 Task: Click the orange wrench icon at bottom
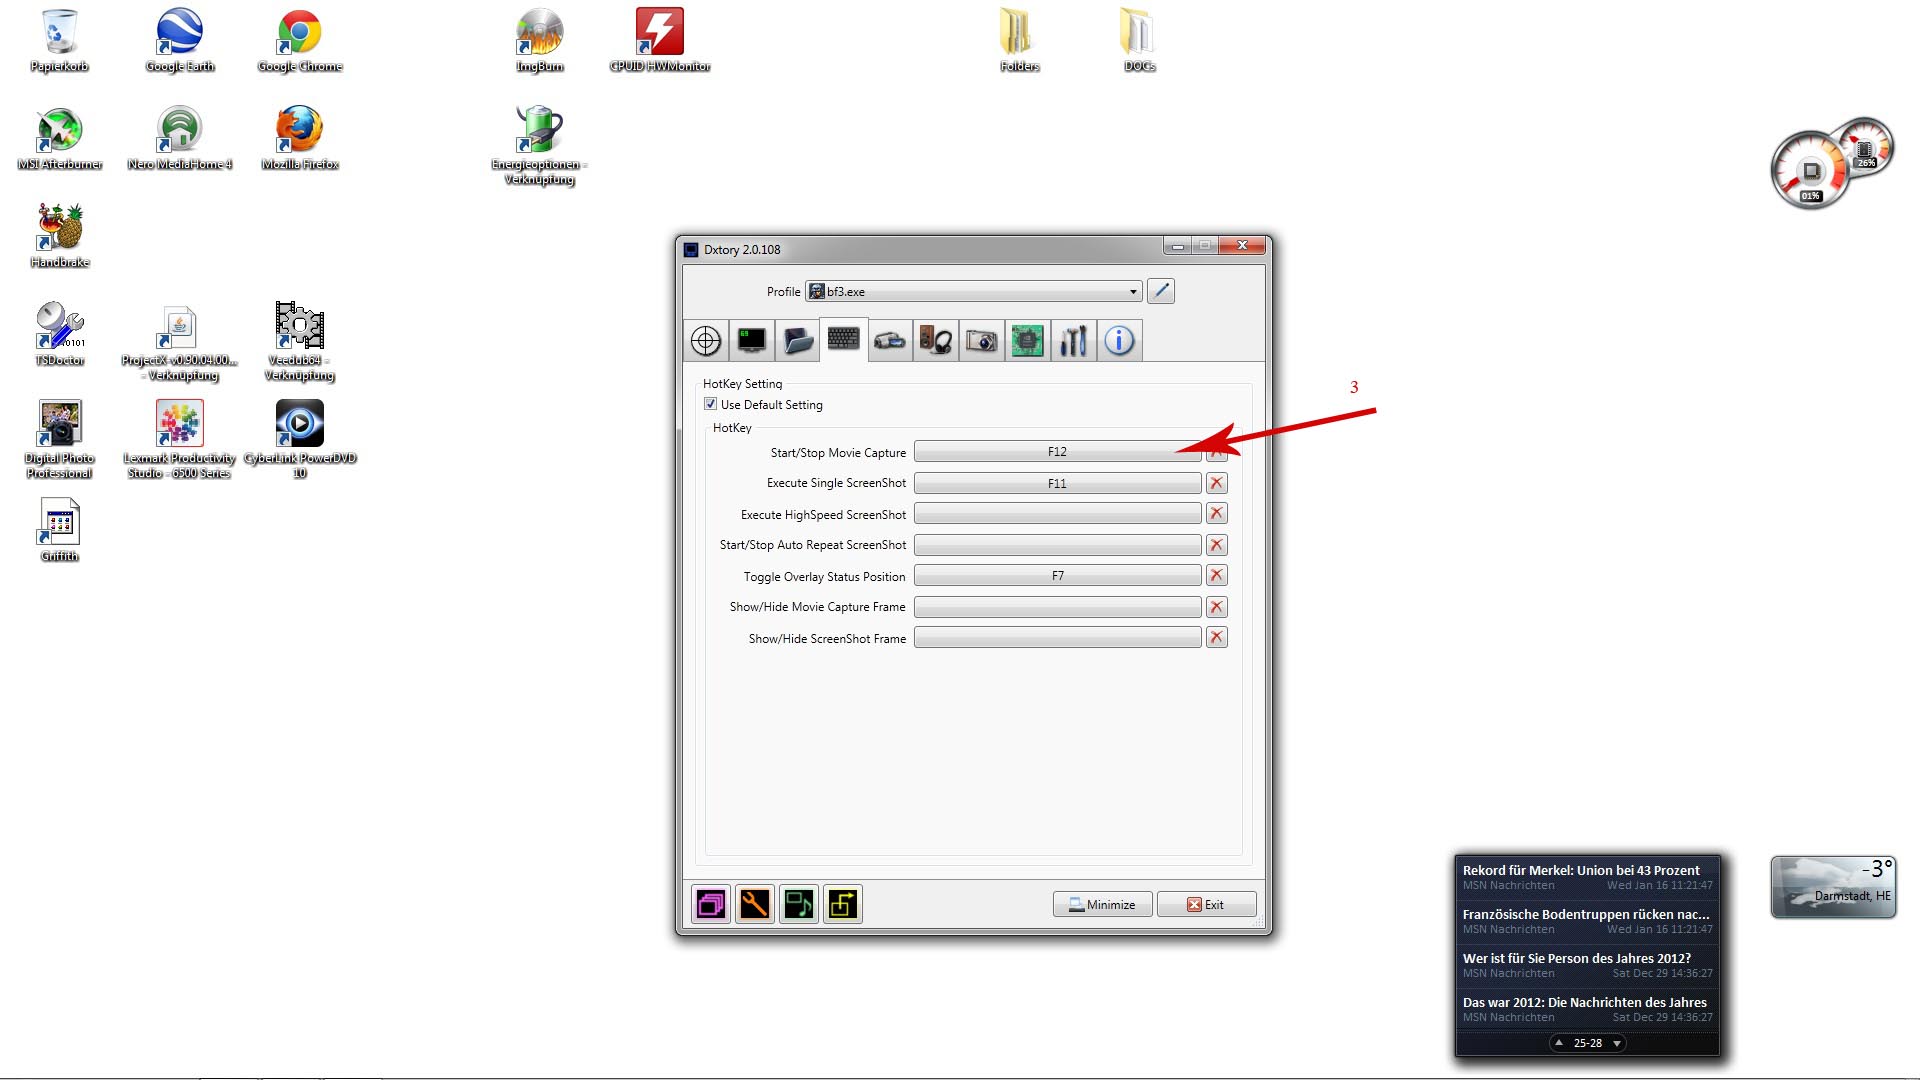coord(755,904)
